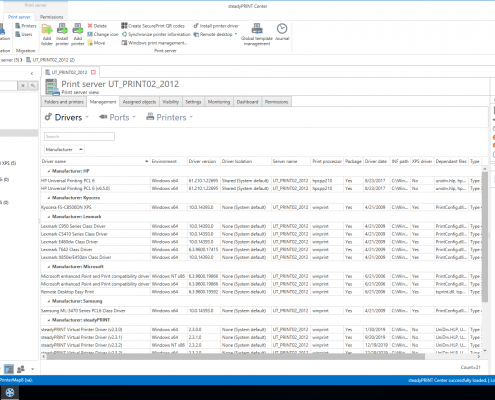Open the Ports dropdown menu
Screen dimensions: 495x400
117,117
